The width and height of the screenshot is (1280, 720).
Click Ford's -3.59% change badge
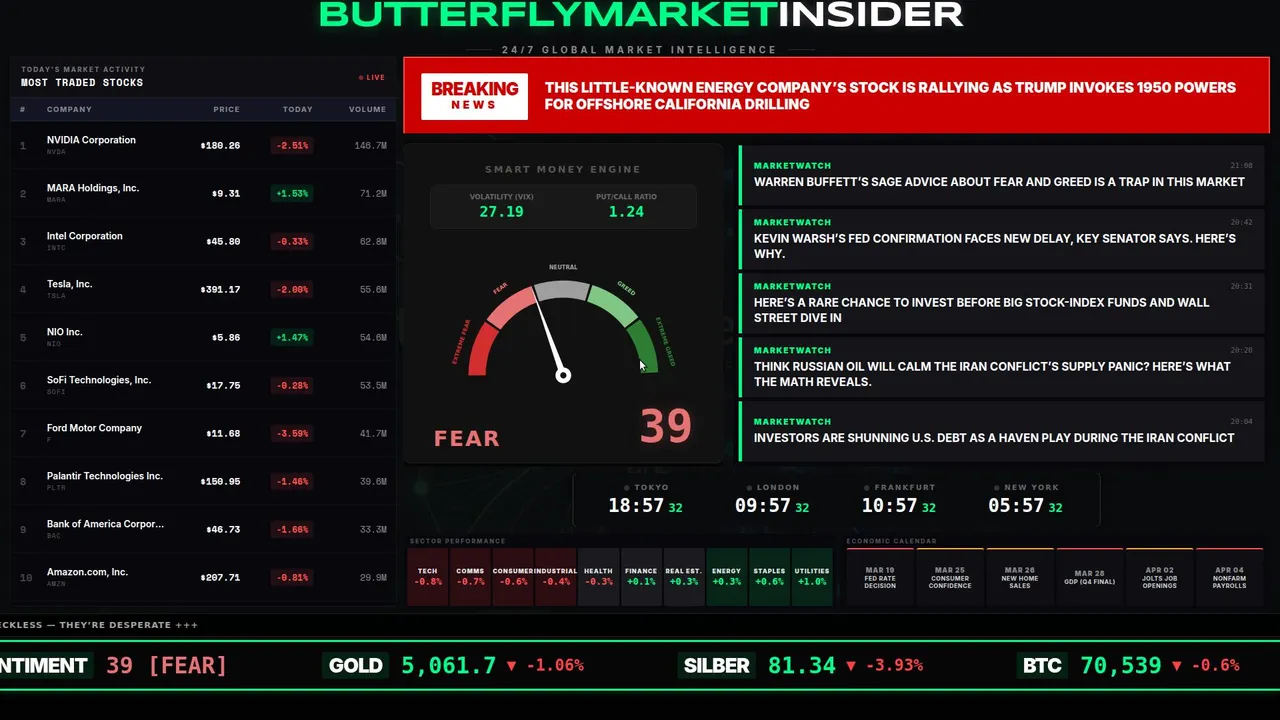coord(292,433)
